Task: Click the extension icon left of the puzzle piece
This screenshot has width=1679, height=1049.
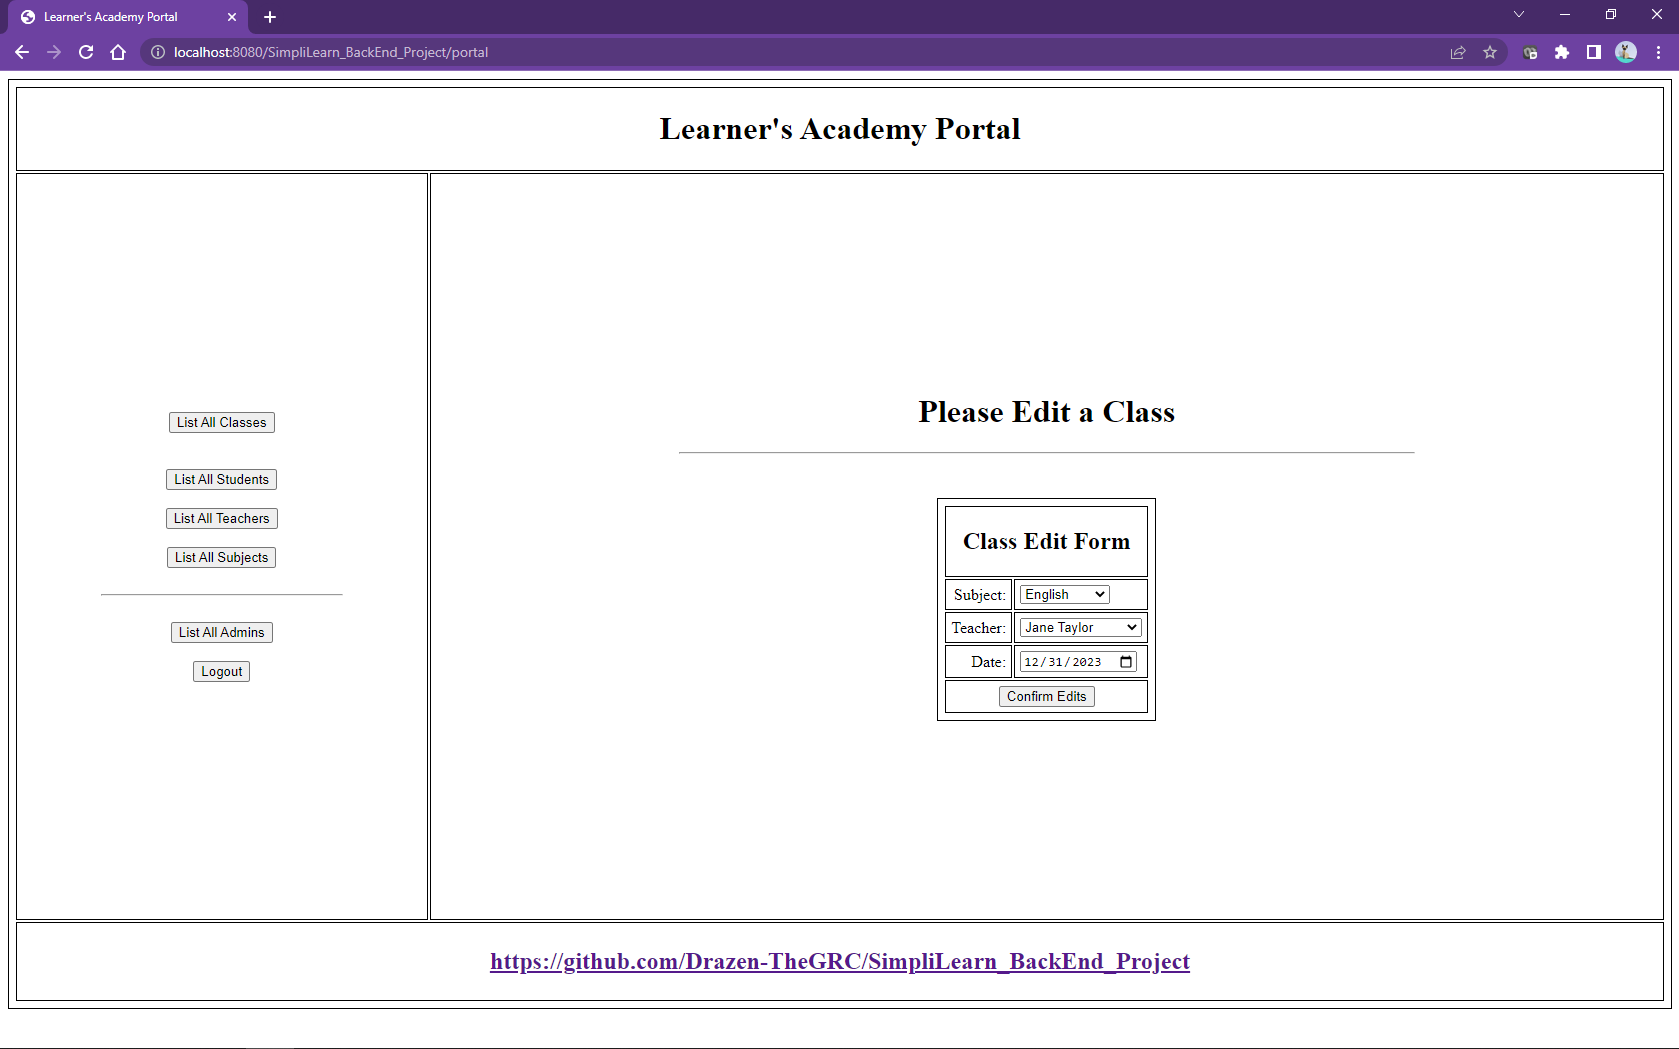Action: (1530, 52)
